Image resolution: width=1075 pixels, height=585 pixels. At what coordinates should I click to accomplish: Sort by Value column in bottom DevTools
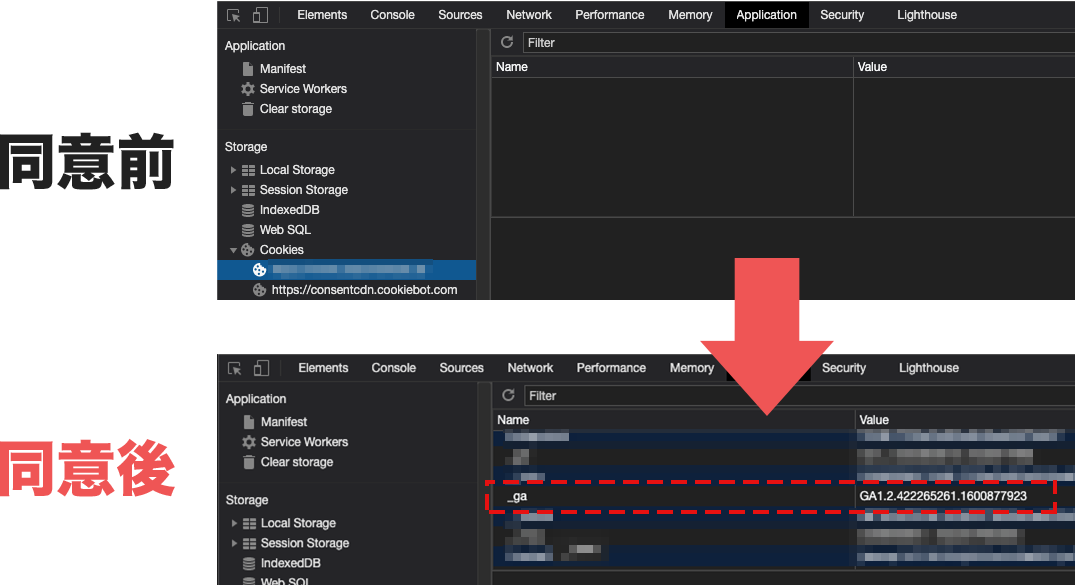pyautogui.click(x=965, y=420)
